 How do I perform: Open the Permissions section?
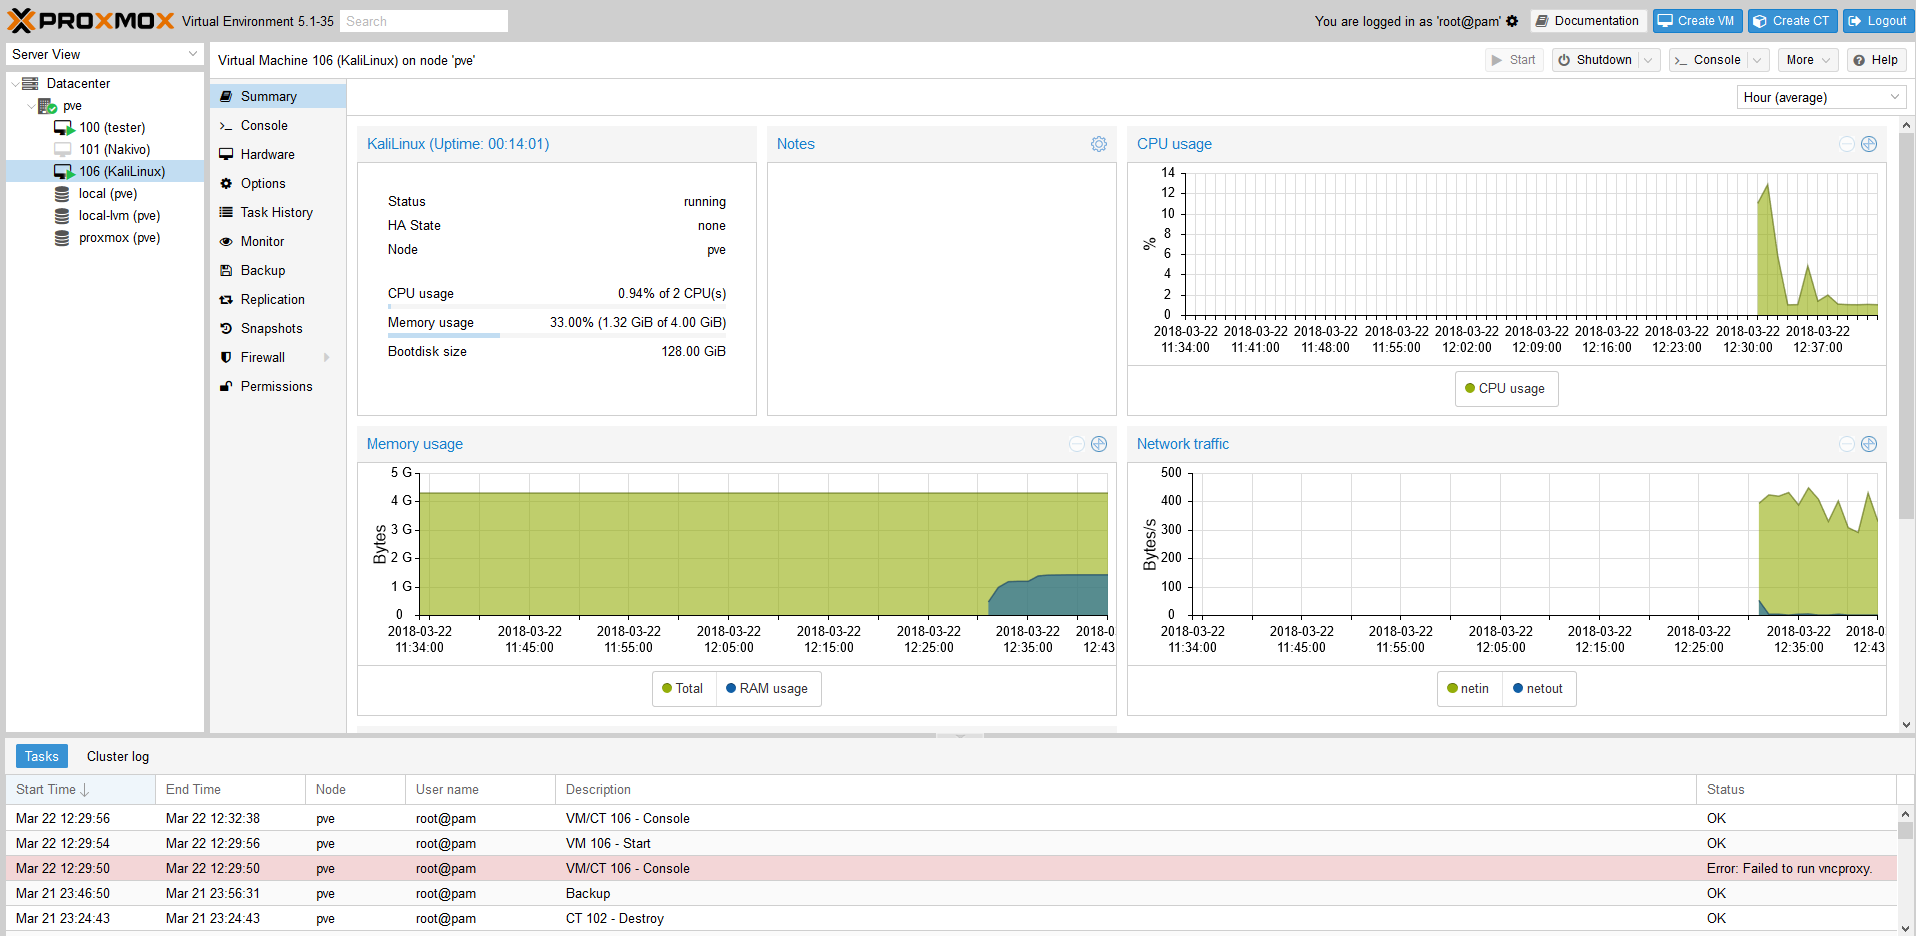(x=278, y=386)
